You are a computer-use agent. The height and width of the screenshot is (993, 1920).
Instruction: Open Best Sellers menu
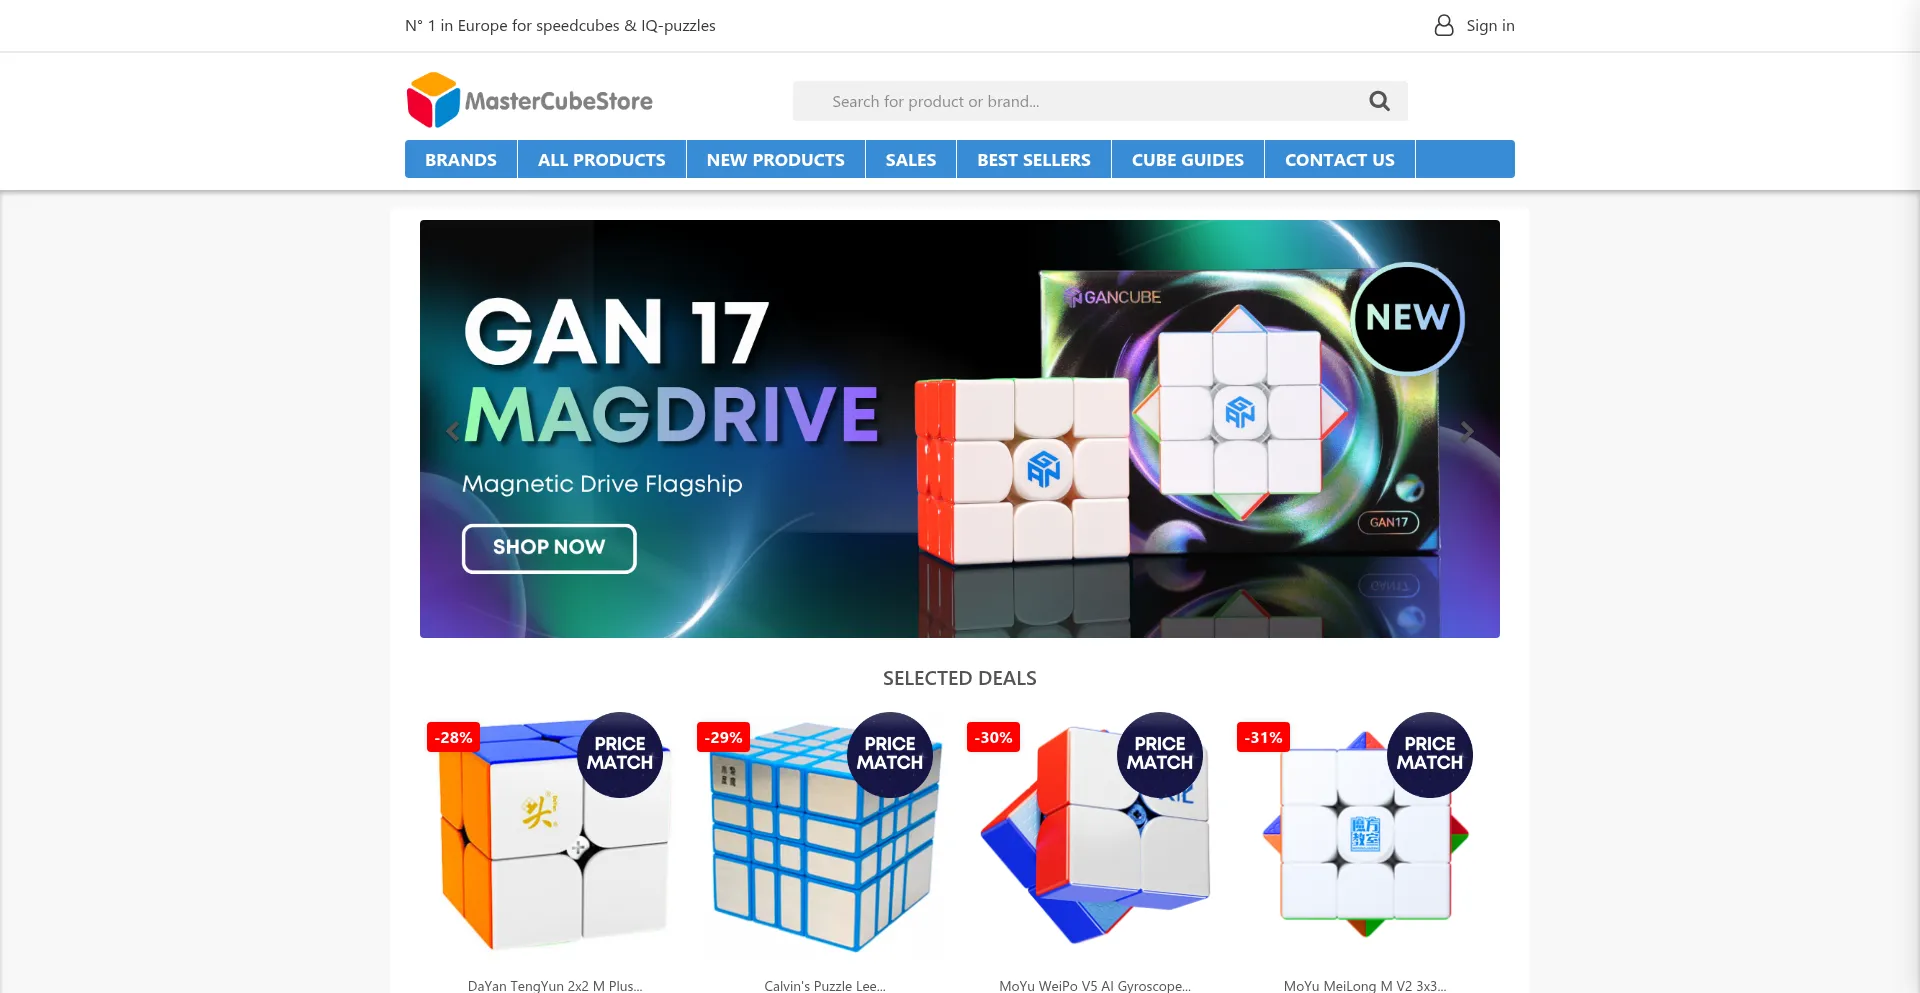pyautogui.click(x=1034, y=159)
